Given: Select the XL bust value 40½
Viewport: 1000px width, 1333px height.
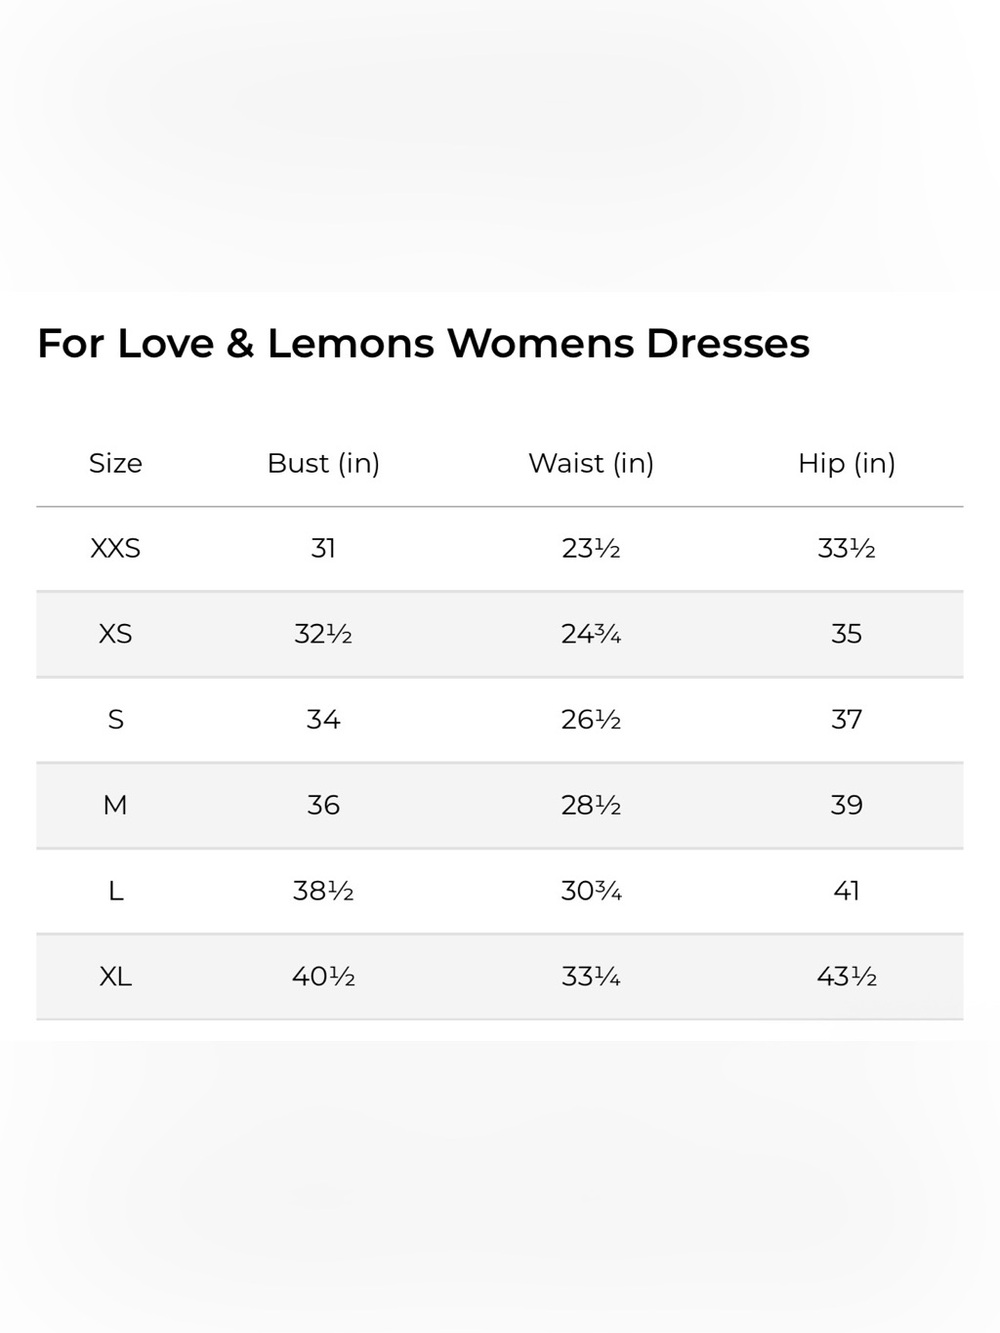Looking at the screenshot, I should (323, 976).
